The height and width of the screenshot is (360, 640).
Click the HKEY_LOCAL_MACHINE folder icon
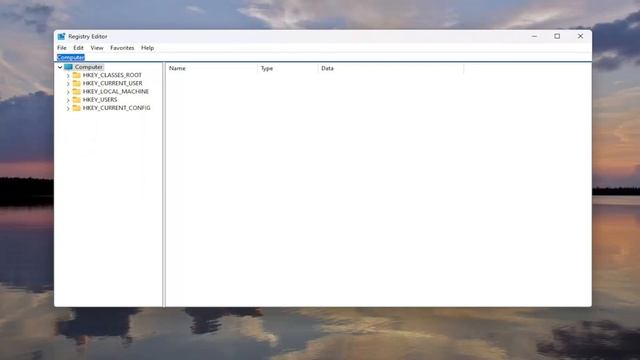tap(76, 91)
